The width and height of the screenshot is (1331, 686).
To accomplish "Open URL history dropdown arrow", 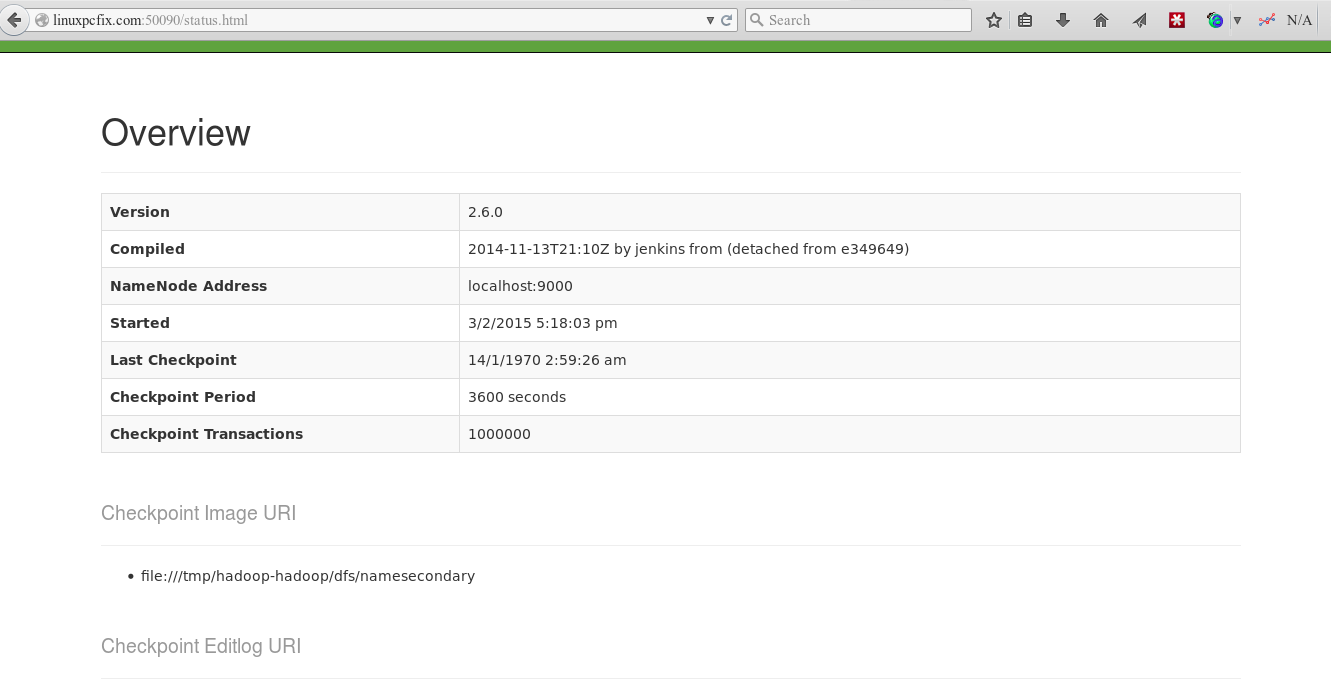I will pyautogui.click(x=710, y=20).
